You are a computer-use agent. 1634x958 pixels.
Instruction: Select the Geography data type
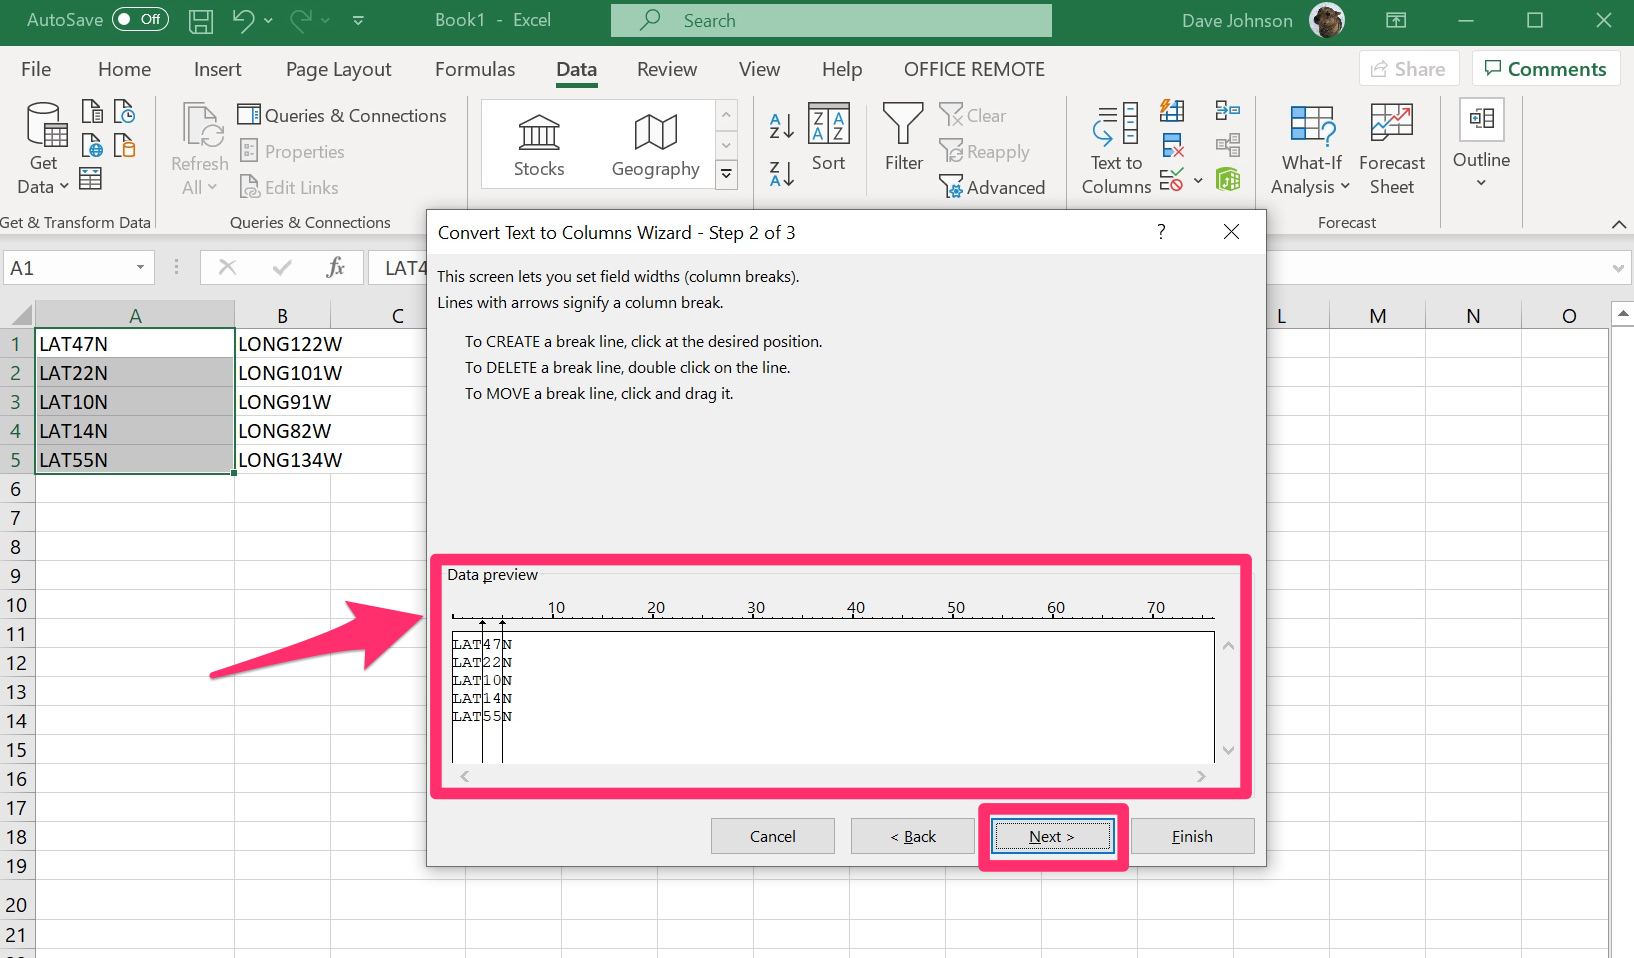(x=656, y=145)
